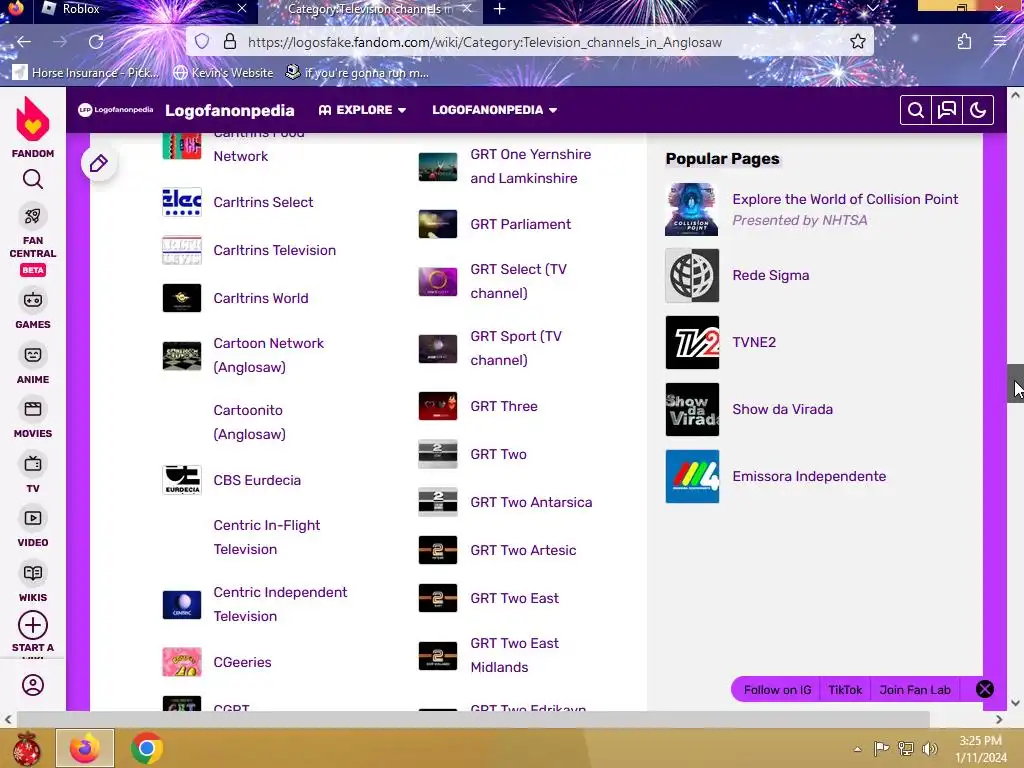Viewport: 1024px width, 768px height.
Task: Click the Rede Sigma globe thumbnail
Action: pos(692,276)
